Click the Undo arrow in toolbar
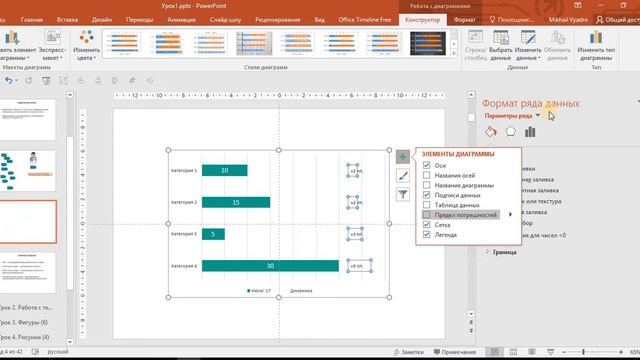 pyautogui.click(x=8, y=80)
